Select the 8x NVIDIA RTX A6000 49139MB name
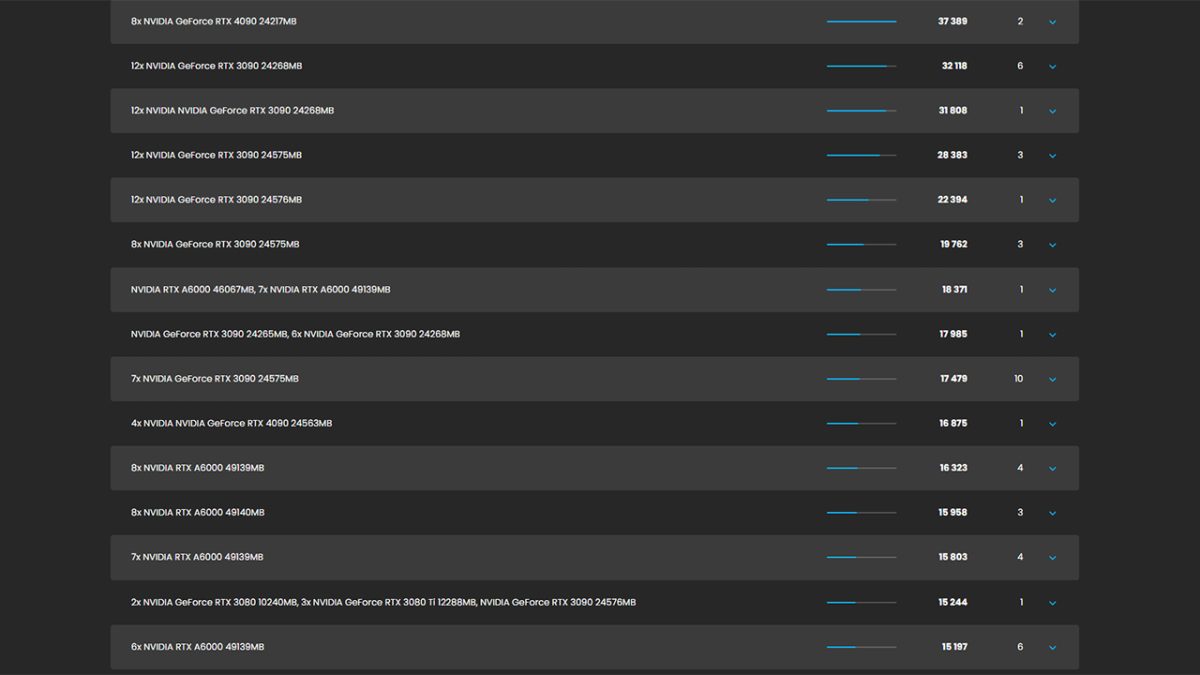The width and height of the screenshot is (1200, 675). pyautogui.click(x=197, y=468)
